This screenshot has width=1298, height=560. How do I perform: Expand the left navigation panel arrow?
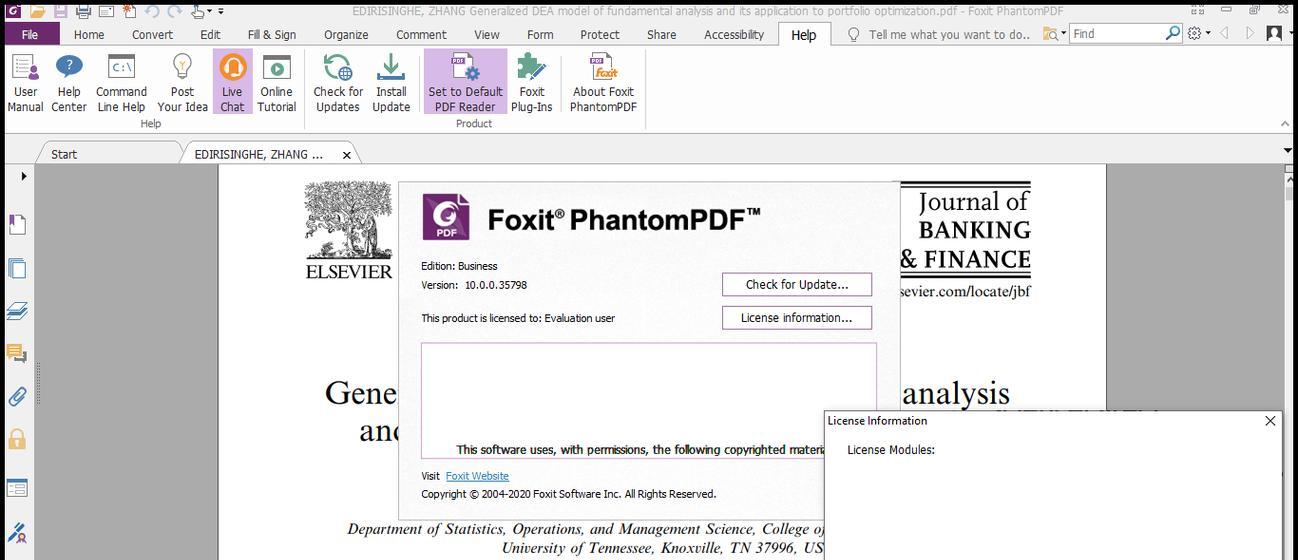click(23, 176)
